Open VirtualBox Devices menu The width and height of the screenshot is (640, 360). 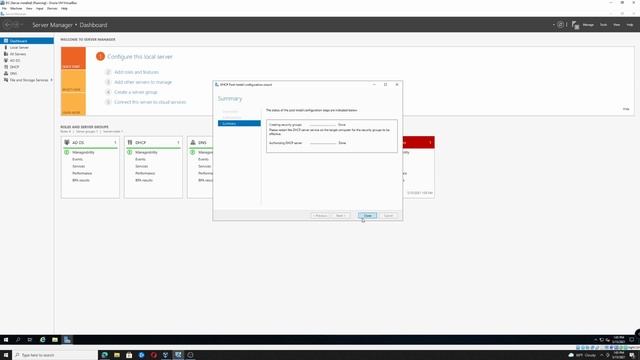(52, 8)
